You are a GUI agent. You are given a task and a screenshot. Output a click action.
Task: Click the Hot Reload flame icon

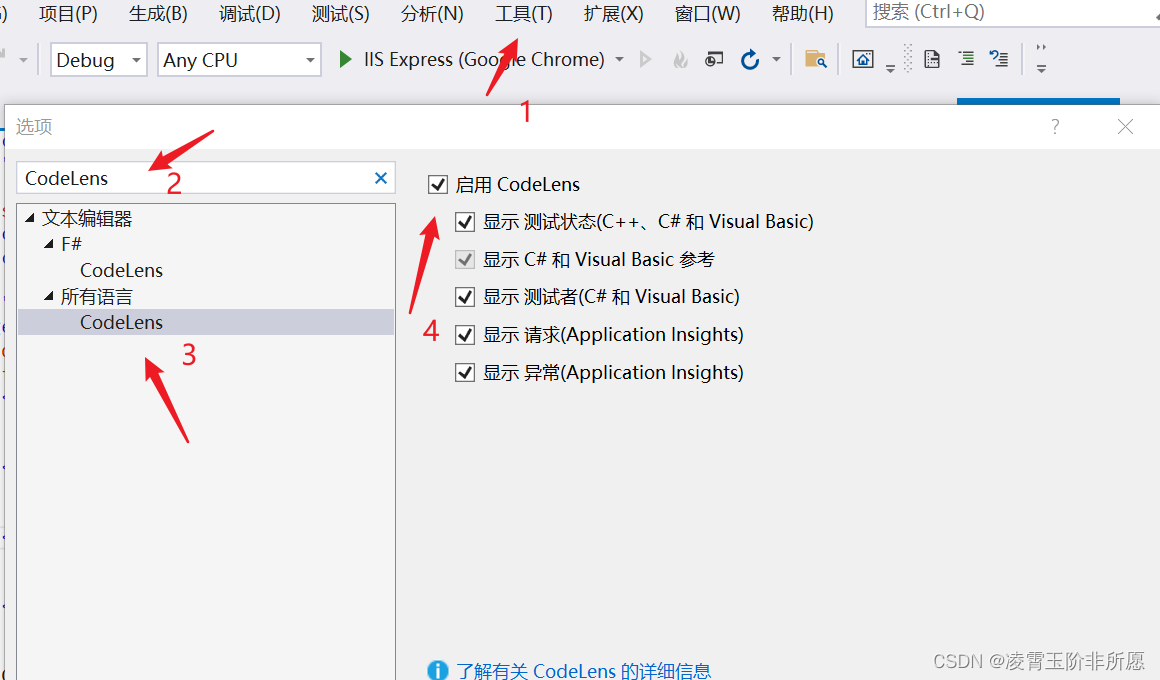[x=680, y=59]
